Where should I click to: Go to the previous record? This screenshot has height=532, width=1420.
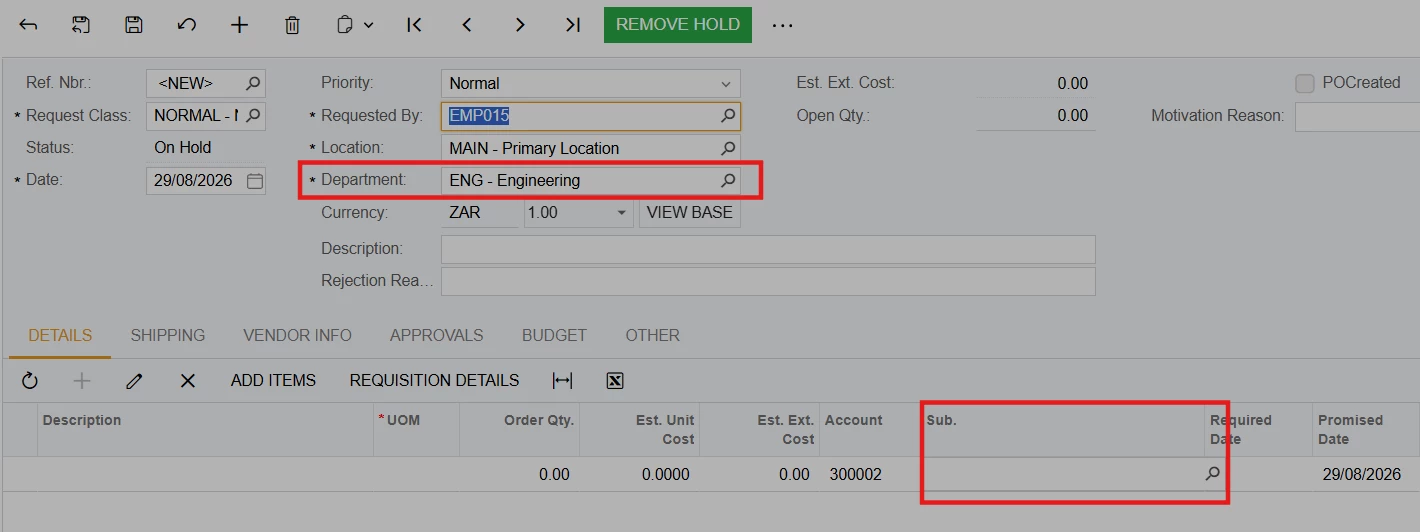click(x=467, y=25)
